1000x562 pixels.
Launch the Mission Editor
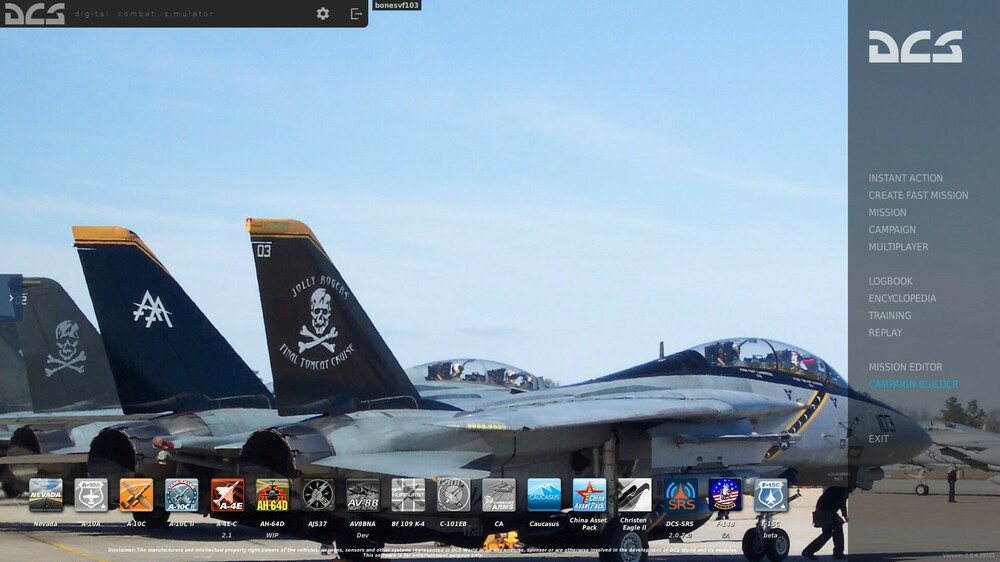pyautogui.click(x=905, y=367)
